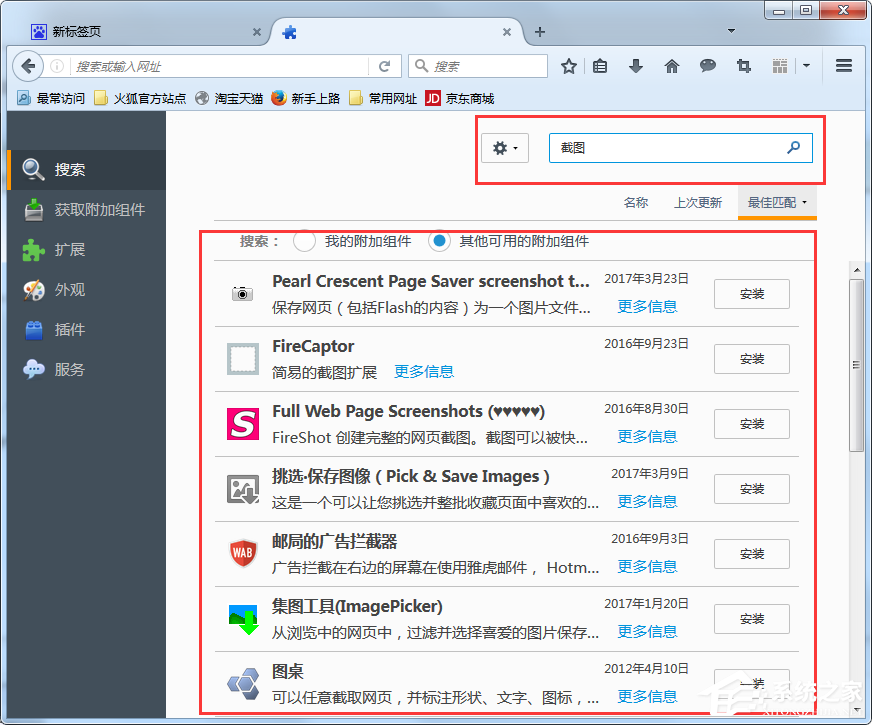Install the FireCaptor extension
The image size is (872, 725).
[x=751, y=358]
